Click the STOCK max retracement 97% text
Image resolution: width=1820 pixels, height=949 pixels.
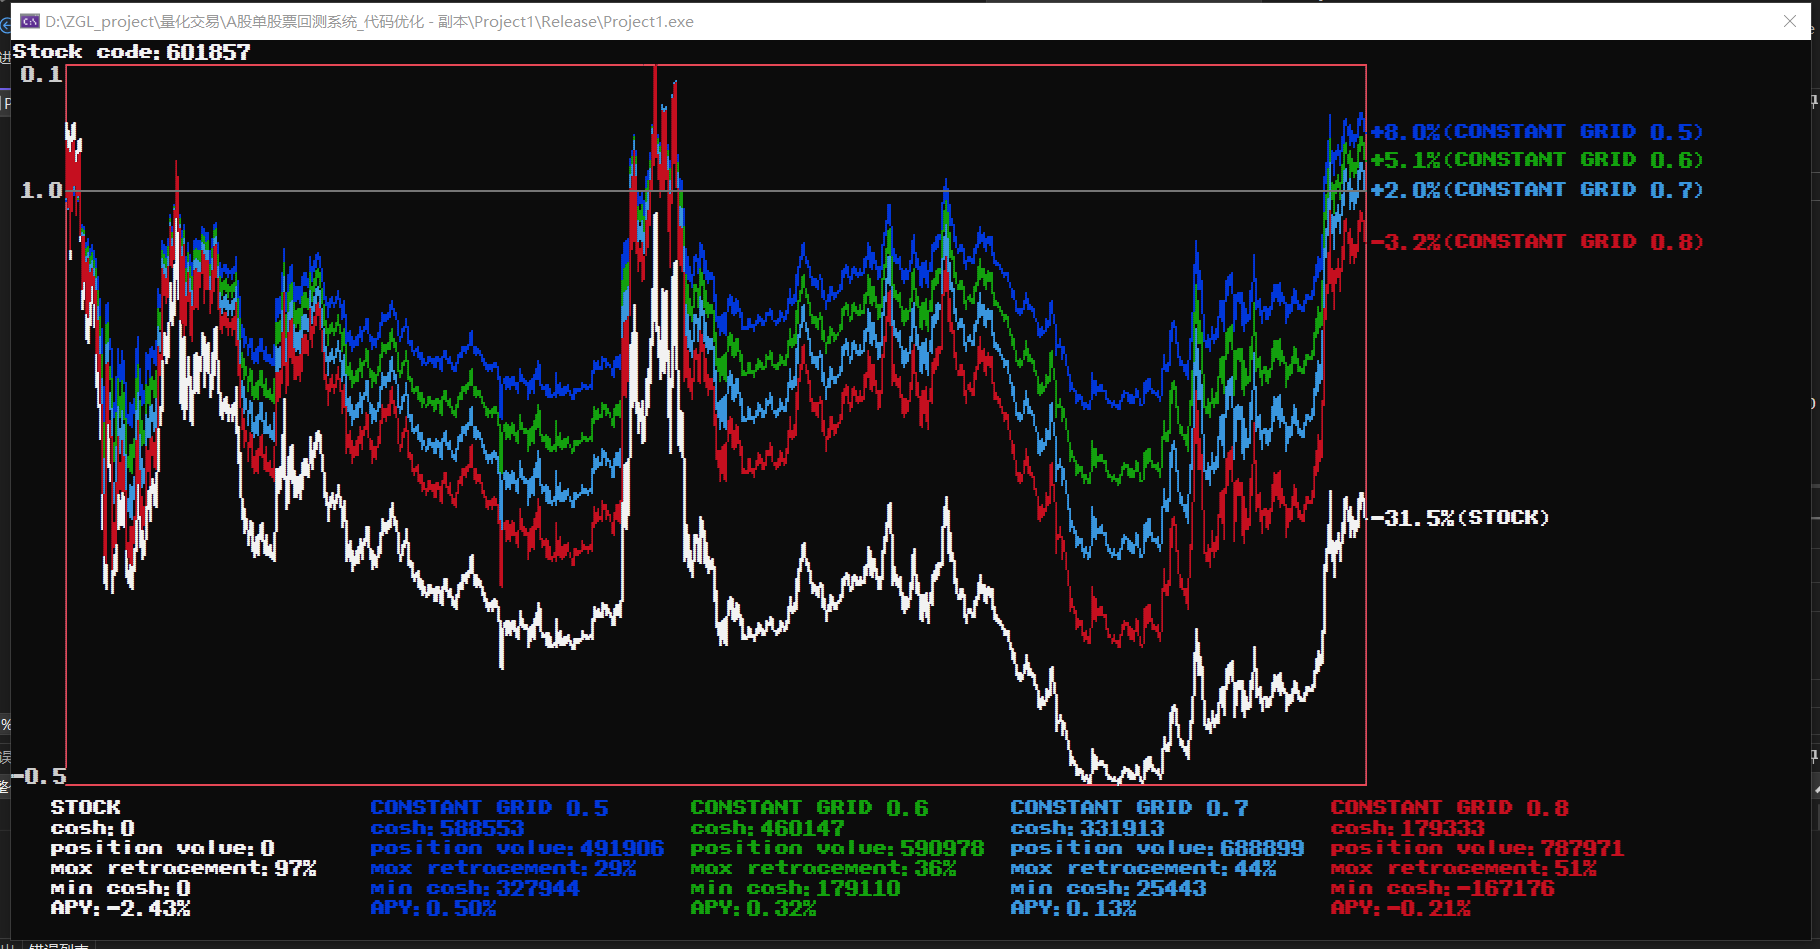pos(183,868)
